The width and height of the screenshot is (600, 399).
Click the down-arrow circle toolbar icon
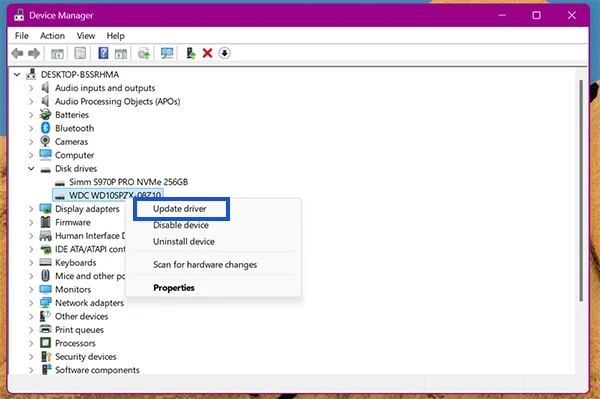click(x=225, y=53)
